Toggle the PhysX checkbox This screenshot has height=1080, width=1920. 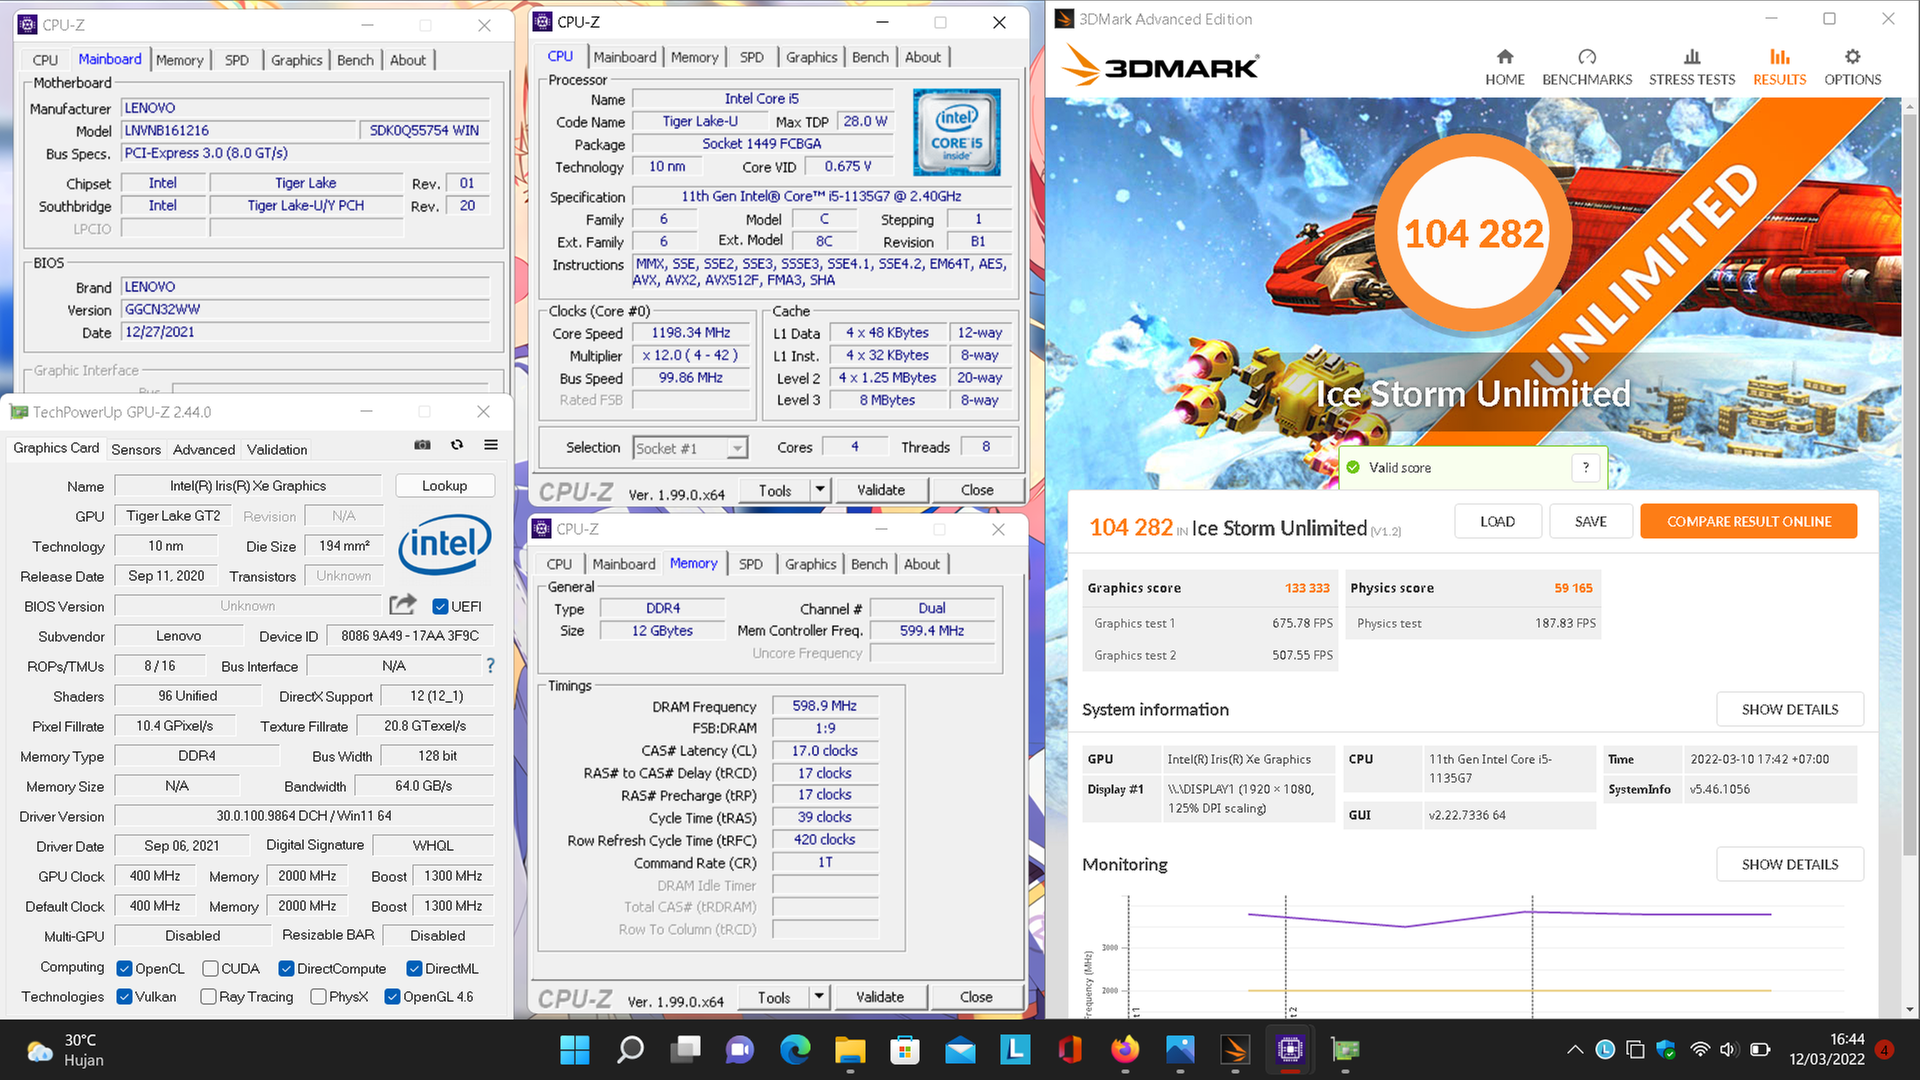pyautogui.click(x=318, y=996)
